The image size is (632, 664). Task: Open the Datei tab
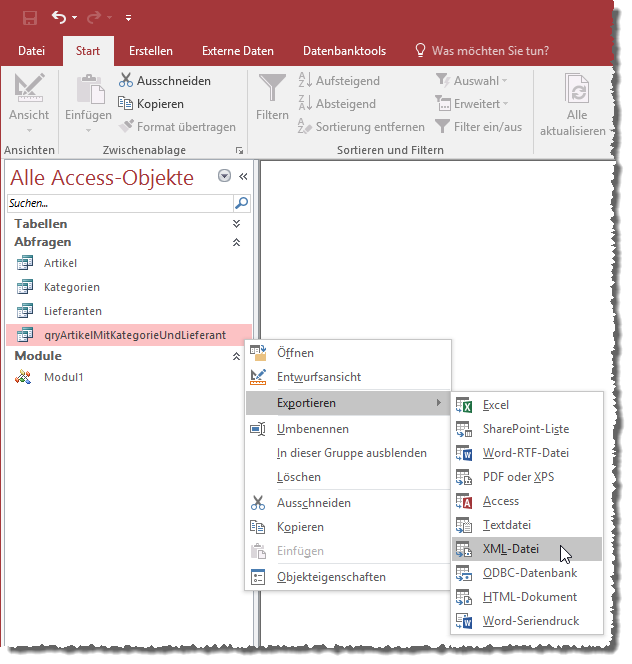31,51
